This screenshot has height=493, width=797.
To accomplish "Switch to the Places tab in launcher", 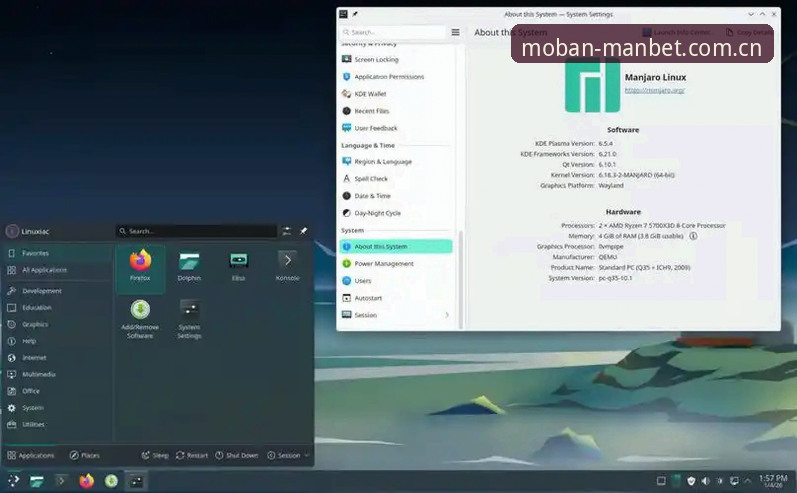I will (84, 455).
